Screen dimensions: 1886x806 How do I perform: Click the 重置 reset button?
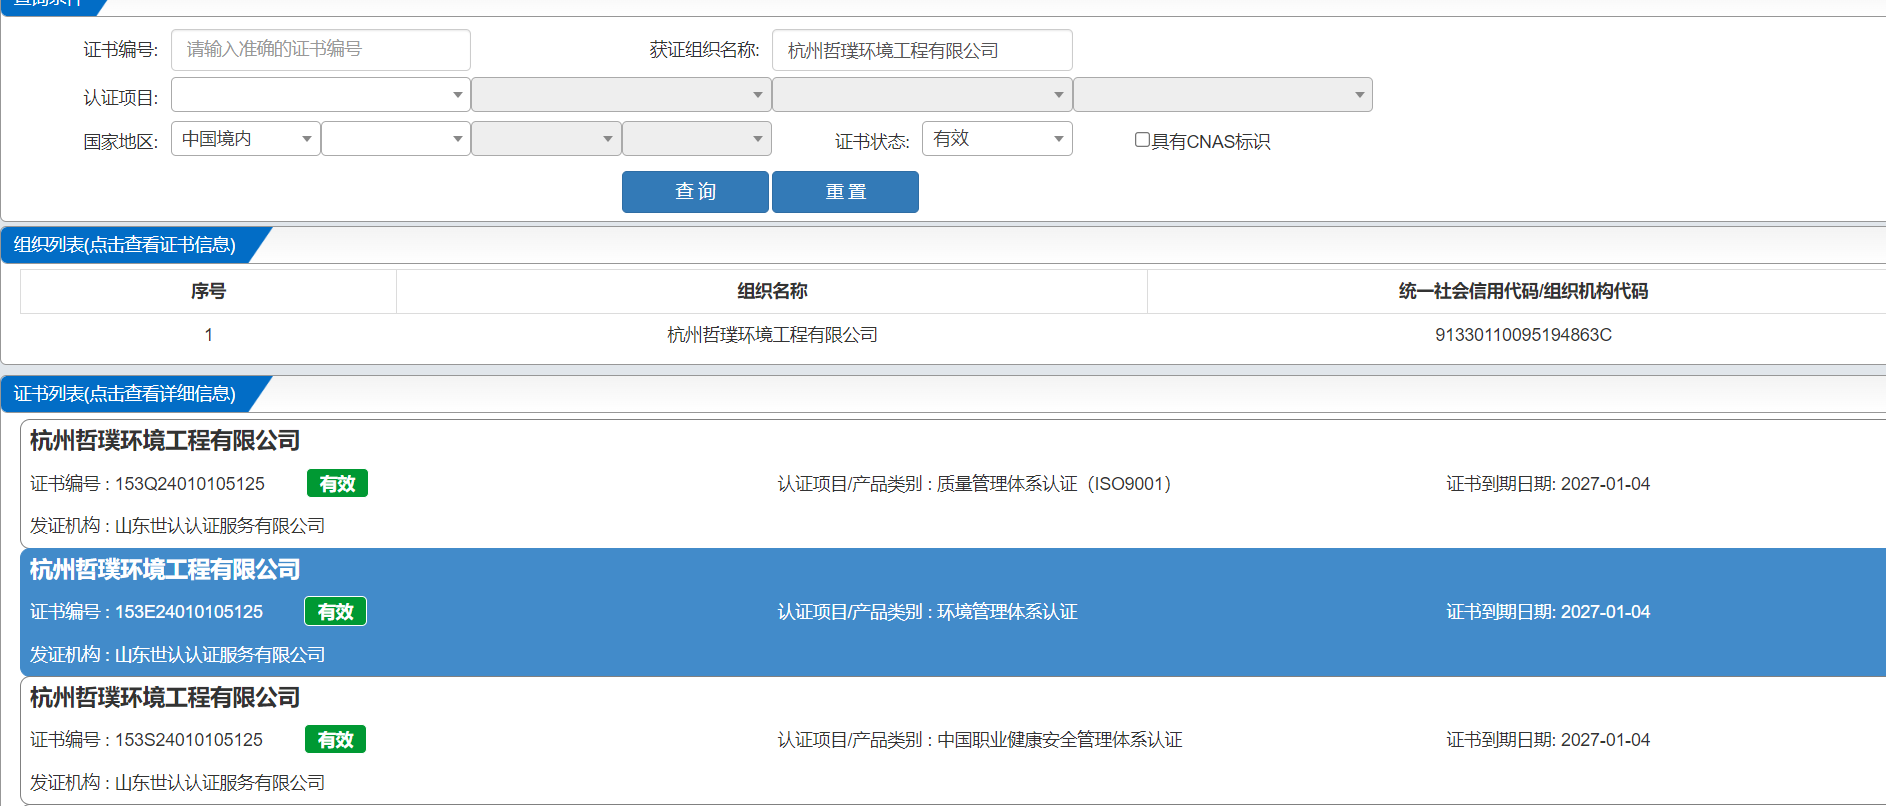(845, 192)
